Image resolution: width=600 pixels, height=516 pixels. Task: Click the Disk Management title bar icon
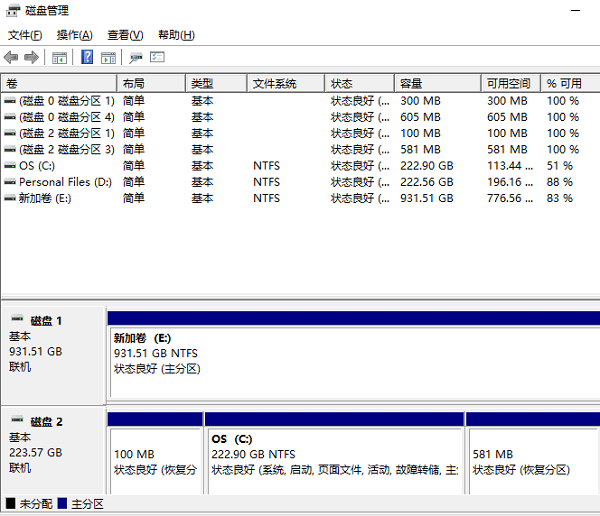(10, 10)
